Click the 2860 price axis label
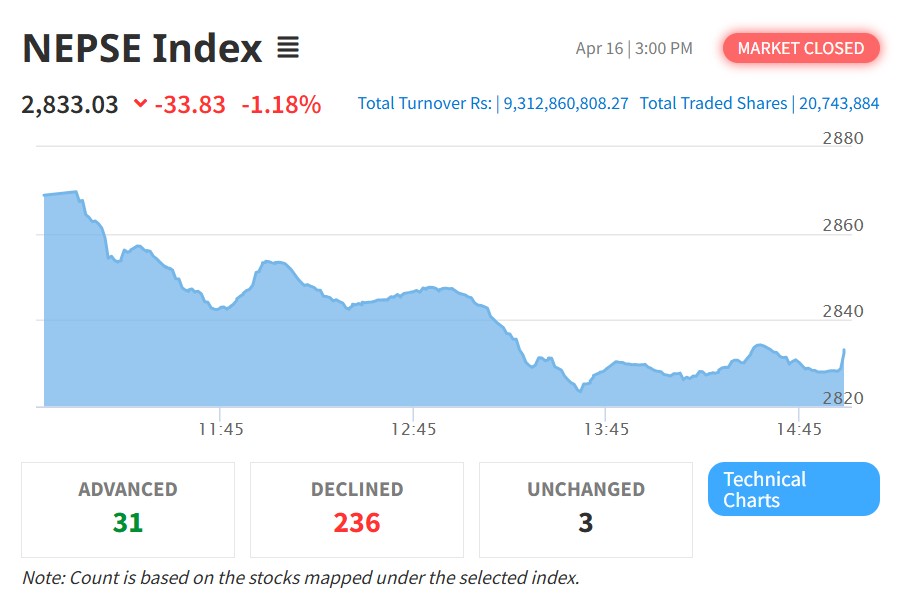The height and width of the screenshot is (616, 900). pyautogui.click(x=842, y=226)
